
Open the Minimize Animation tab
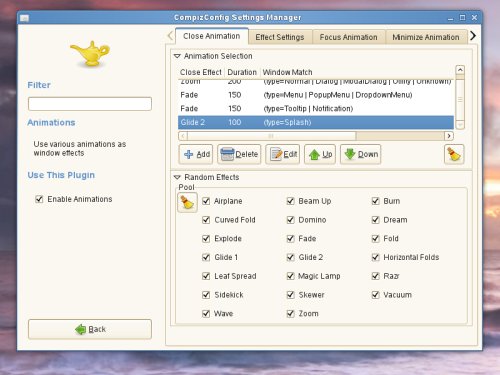click(426, 37)
